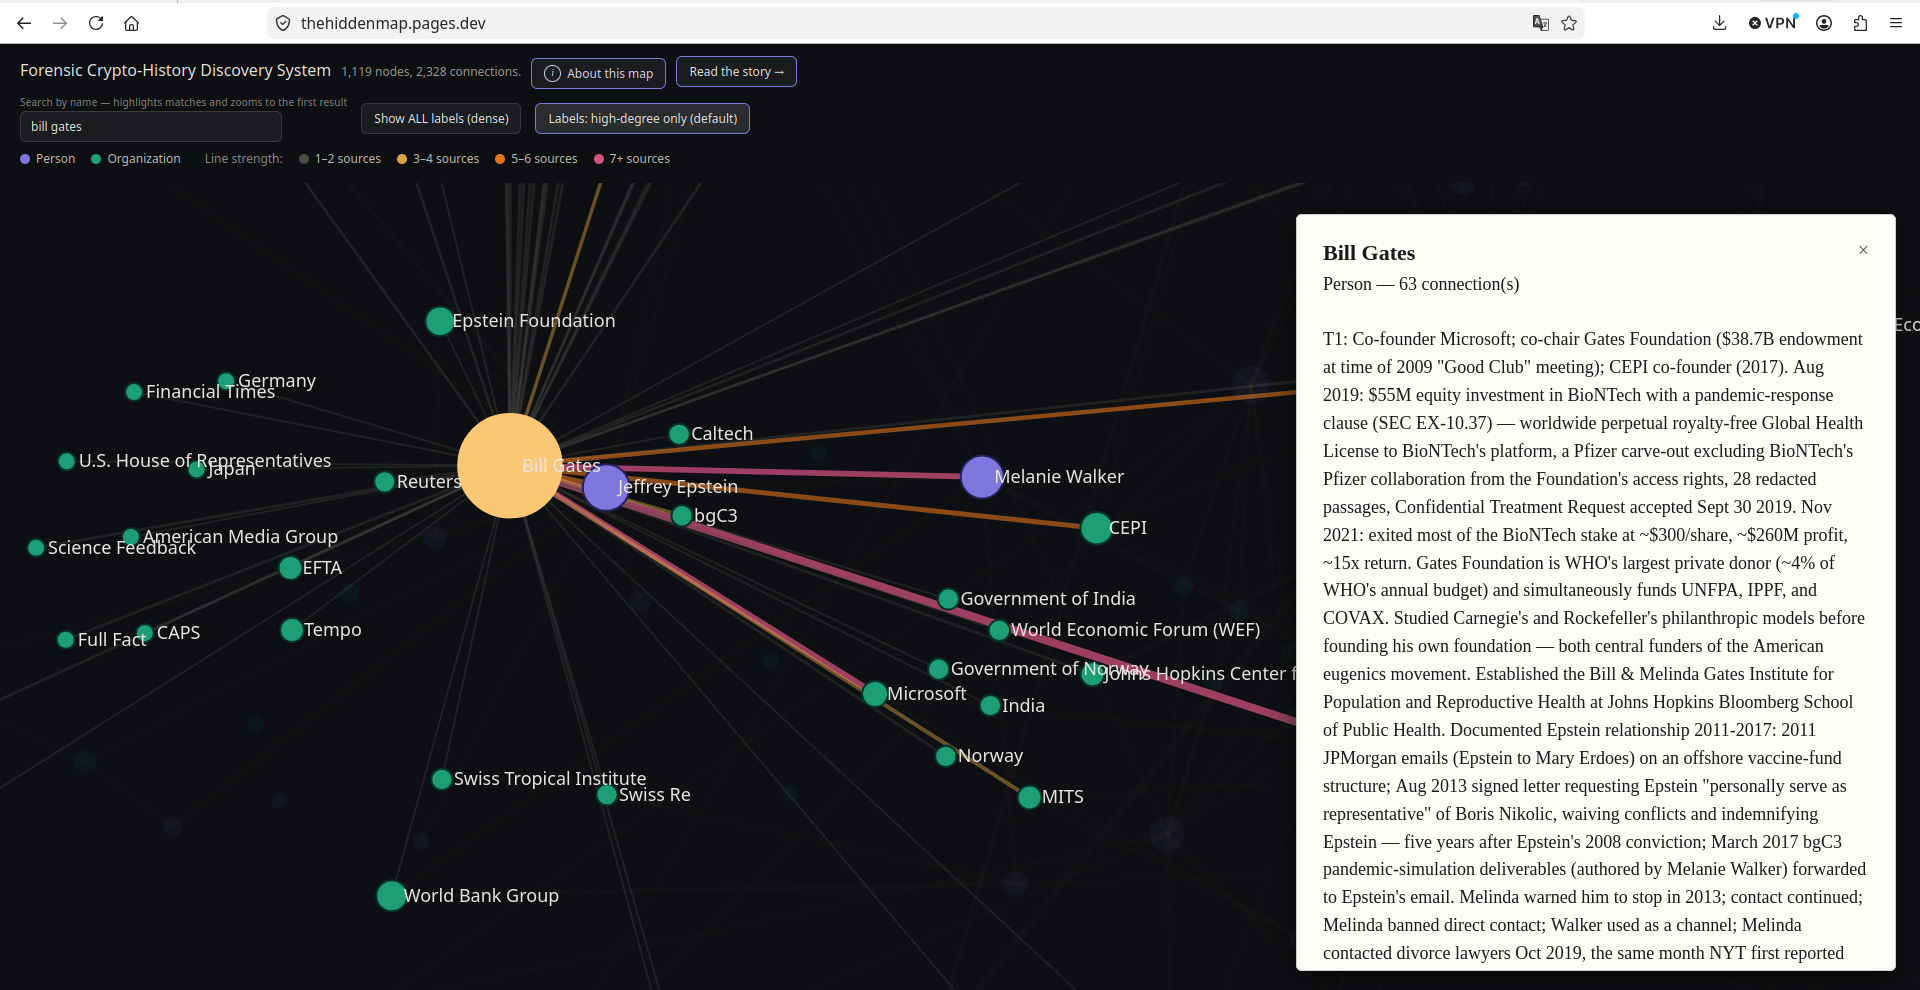The height and width of the screenshot is (990, 1920).
Task: Click the India node
Action: click(x=990, y=706)
